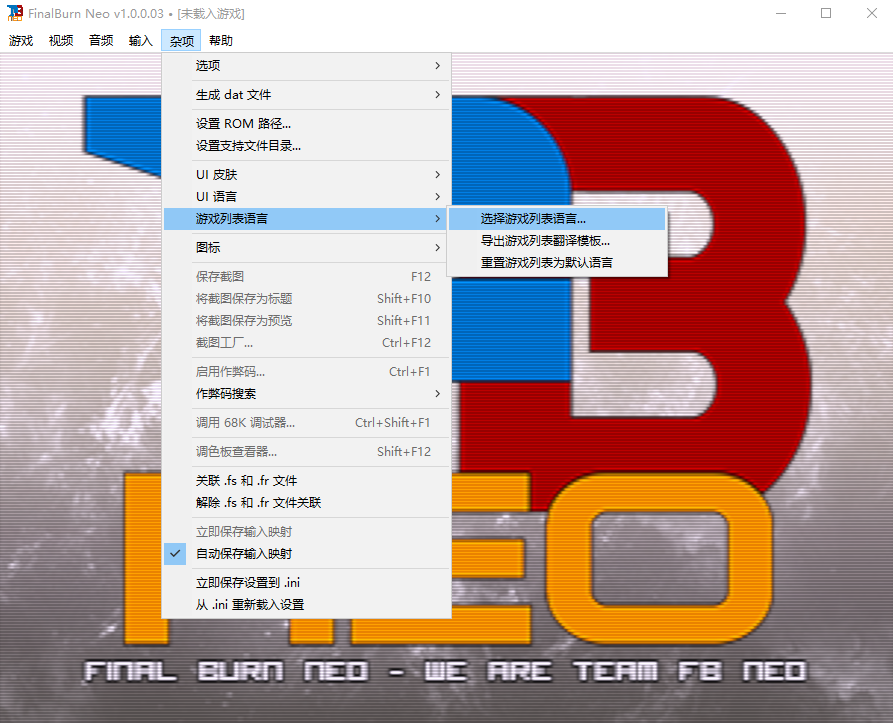Click 启用作弊码... entry
Viewport: 893px width, 723px height.
(x=306, y=372)
